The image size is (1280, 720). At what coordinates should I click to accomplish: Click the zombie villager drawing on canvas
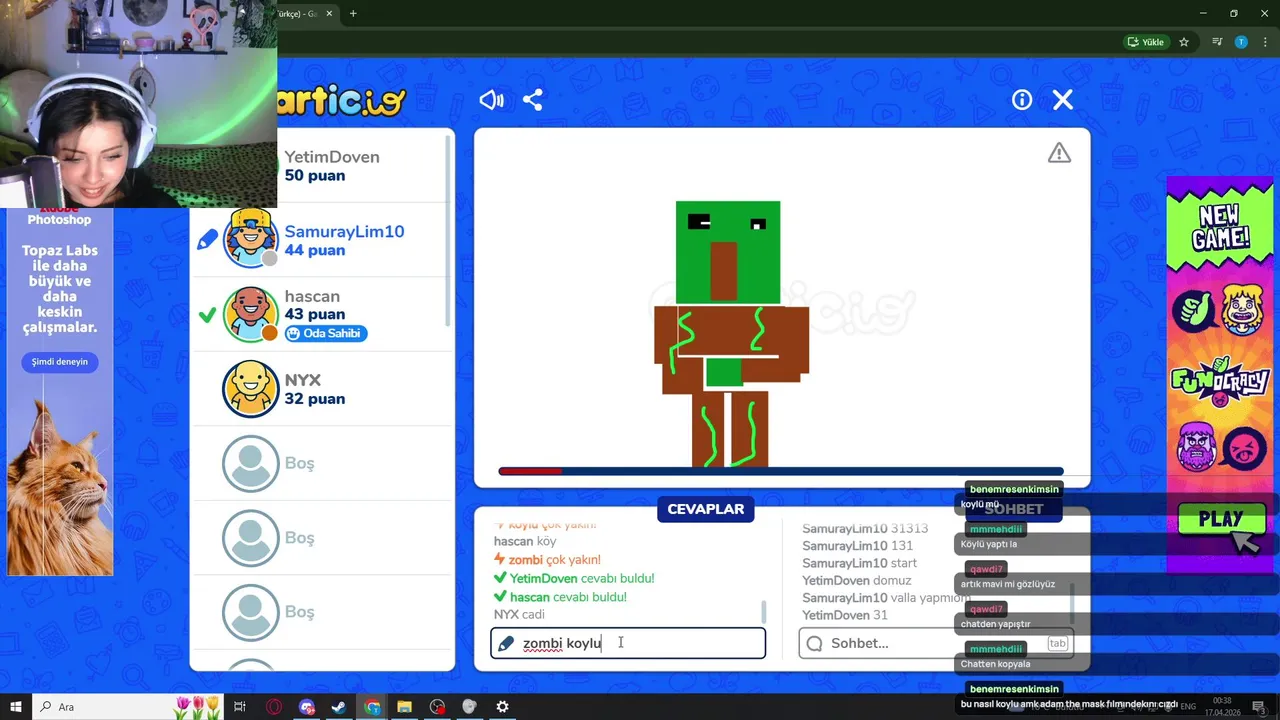[731, 334]
